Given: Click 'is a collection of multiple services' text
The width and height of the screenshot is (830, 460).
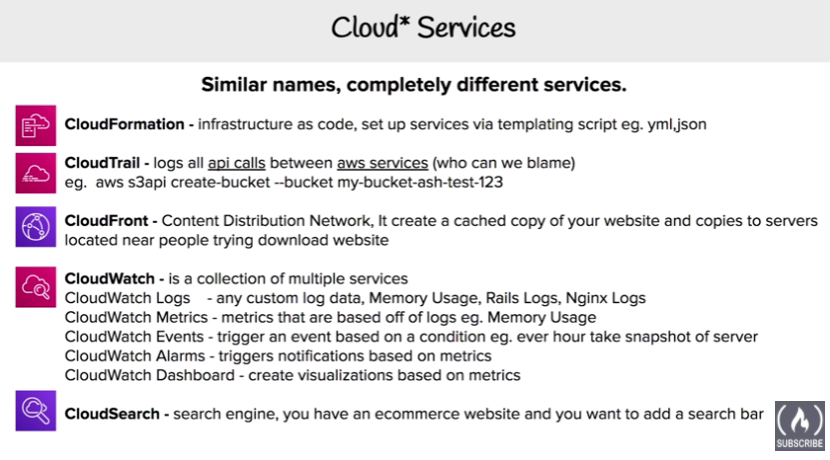Looking at the screenshot, I should click(x=288, y=279).
